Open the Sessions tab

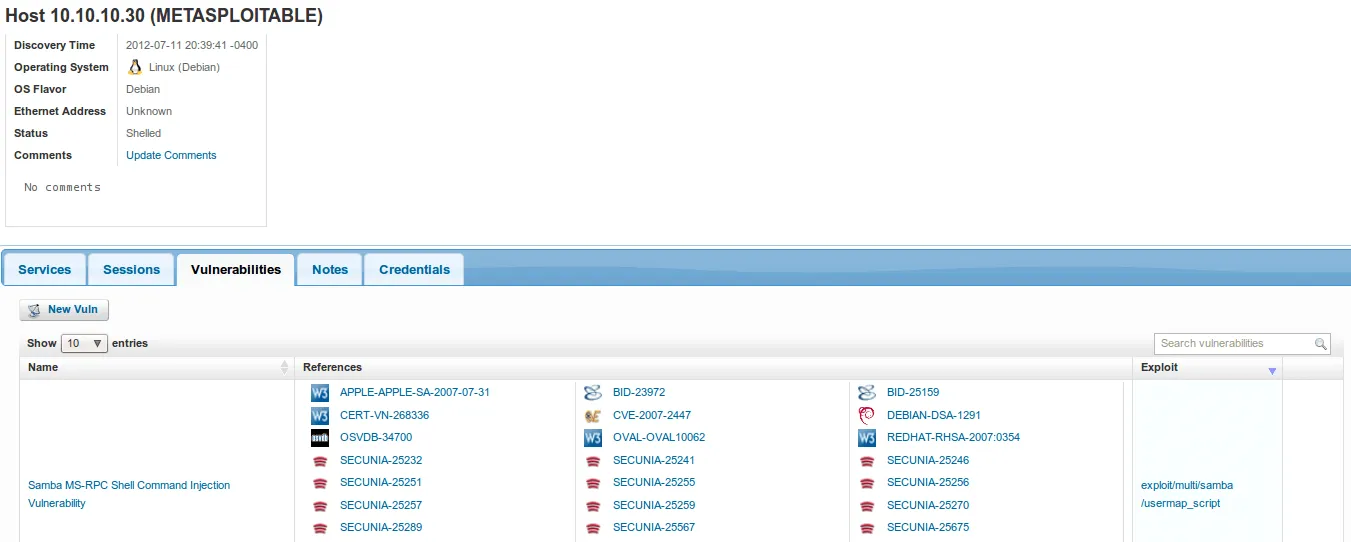pos(131,270)
